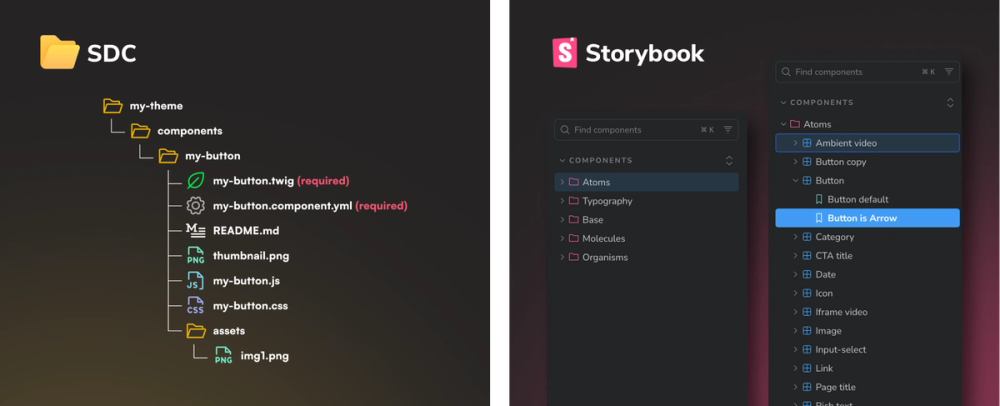The width and height of the screenshot is (1000, 406).
Task: Expand the Molecules folder chevron
Action: click(x=562, y=238)
